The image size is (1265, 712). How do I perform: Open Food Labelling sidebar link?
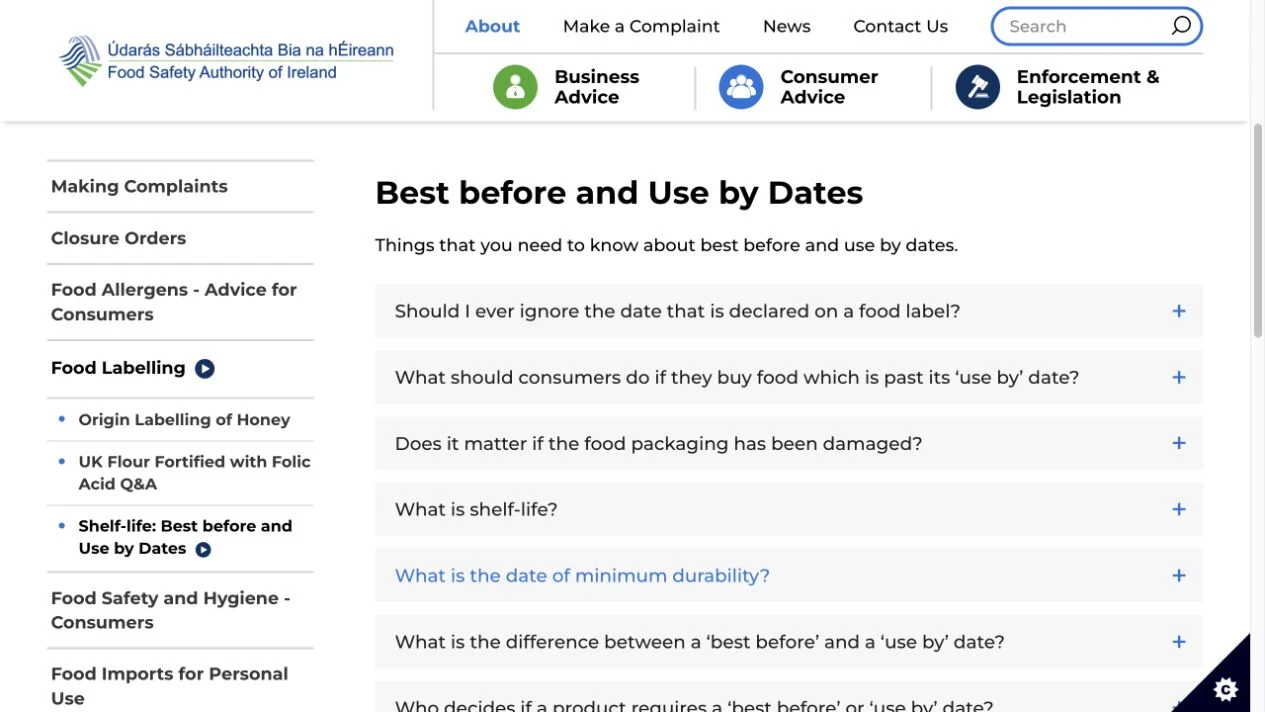tap(118, 368)
